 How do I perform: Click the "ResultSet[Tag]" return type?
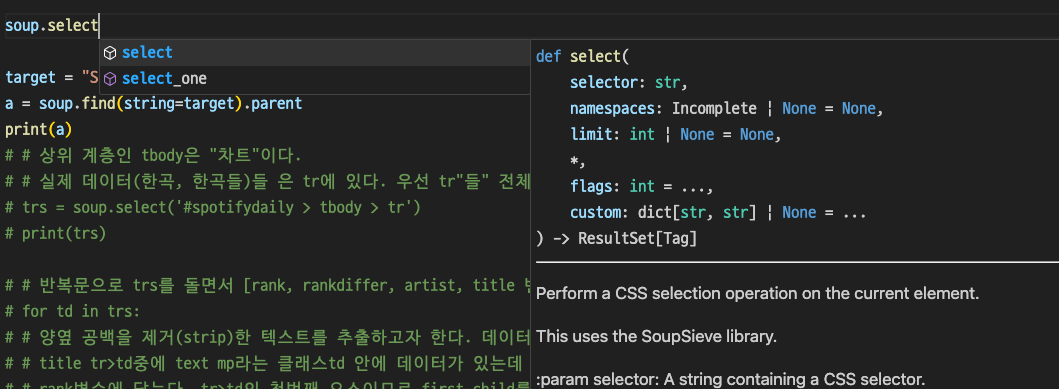(x=637, y=238)
